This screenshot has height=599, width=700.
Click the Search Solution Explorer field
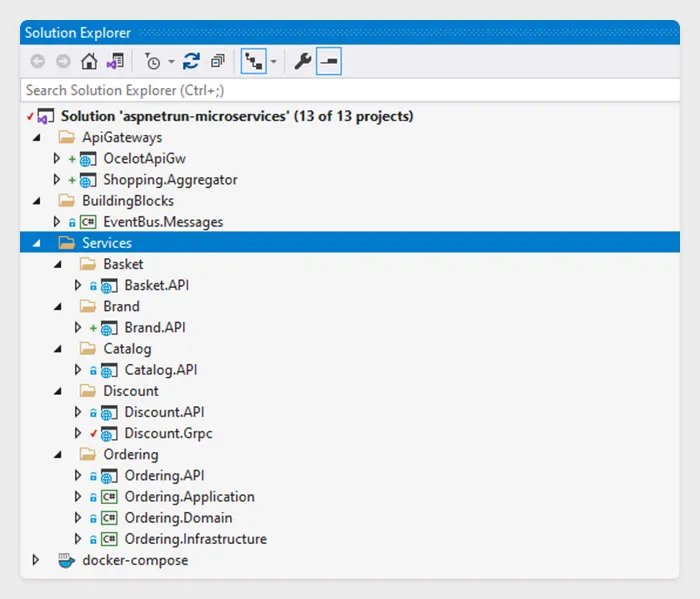350,91
